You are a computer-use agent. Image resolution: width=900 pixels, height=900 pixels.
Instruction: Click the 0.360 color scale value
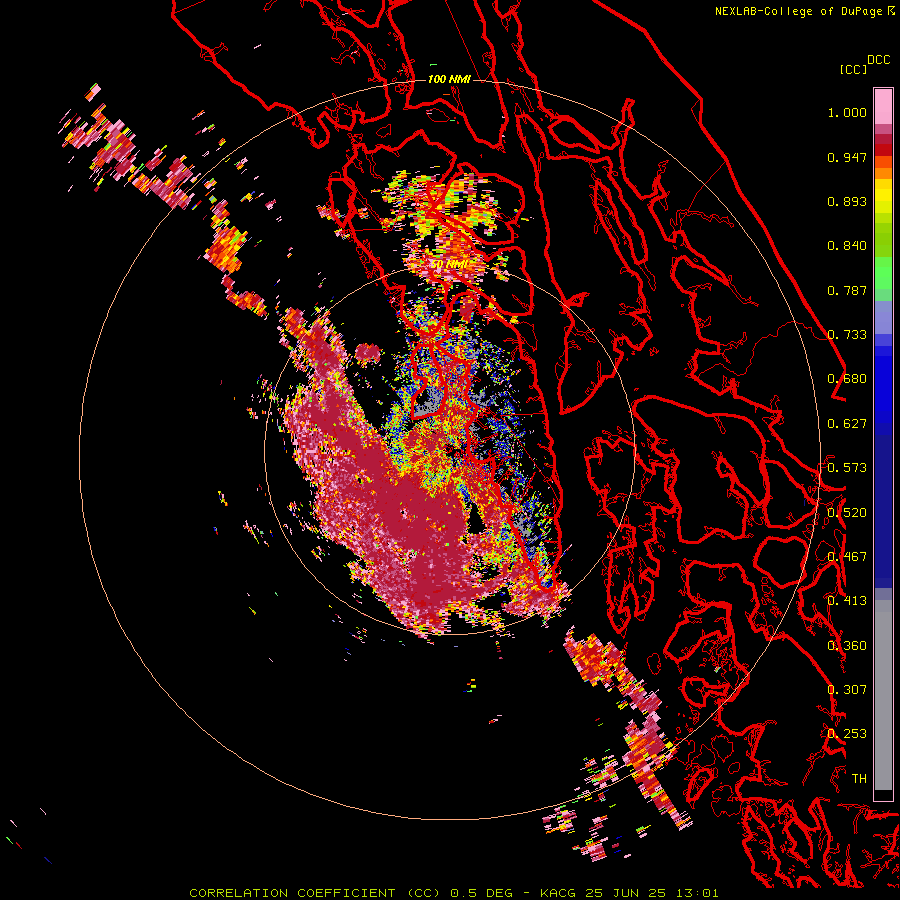coord(847,646)
